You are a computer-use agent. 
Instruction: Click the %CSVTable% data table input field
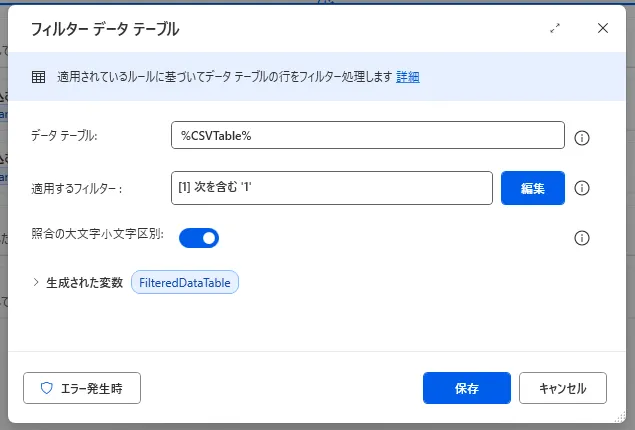point(368,136)
